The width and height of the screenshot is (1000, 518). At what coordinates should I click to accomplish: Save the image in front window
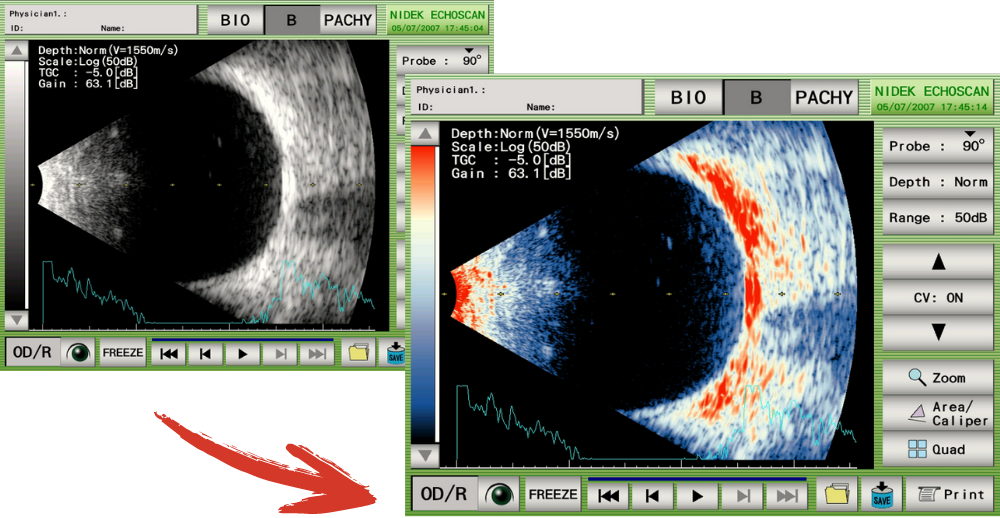[881, 494]
